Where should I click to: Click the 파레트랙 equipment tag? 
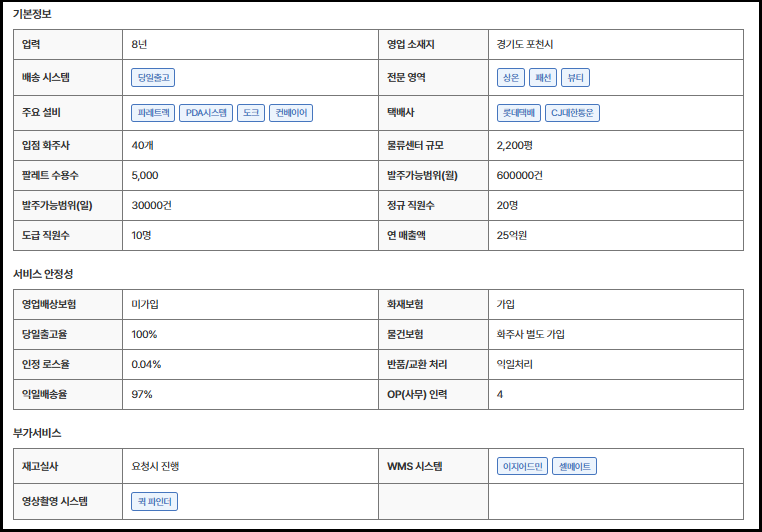pyautogui.click(x=153, y=113)
